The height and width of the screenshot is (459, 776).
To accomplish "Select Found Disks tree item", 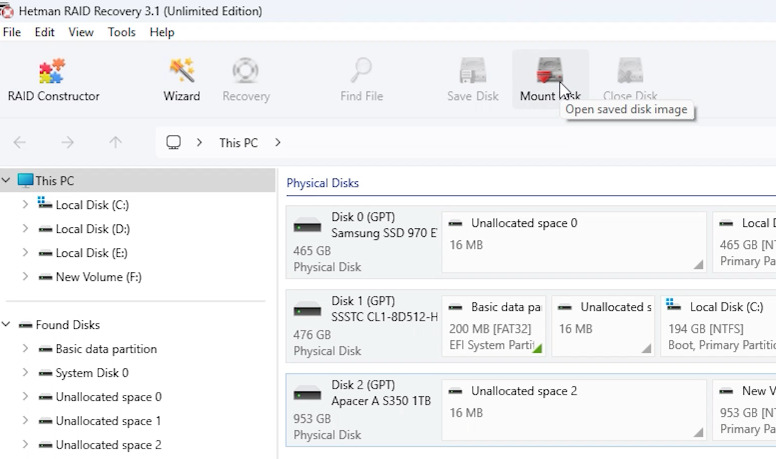I will pos(67,325).
